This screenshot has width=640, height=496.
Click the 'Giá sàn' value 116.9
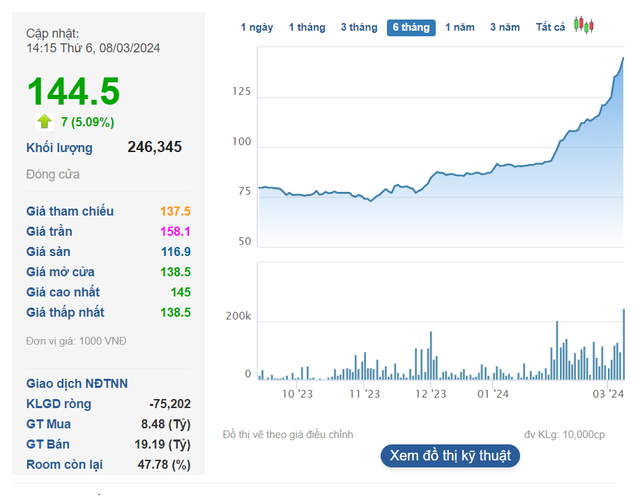(x=175, y=252)
